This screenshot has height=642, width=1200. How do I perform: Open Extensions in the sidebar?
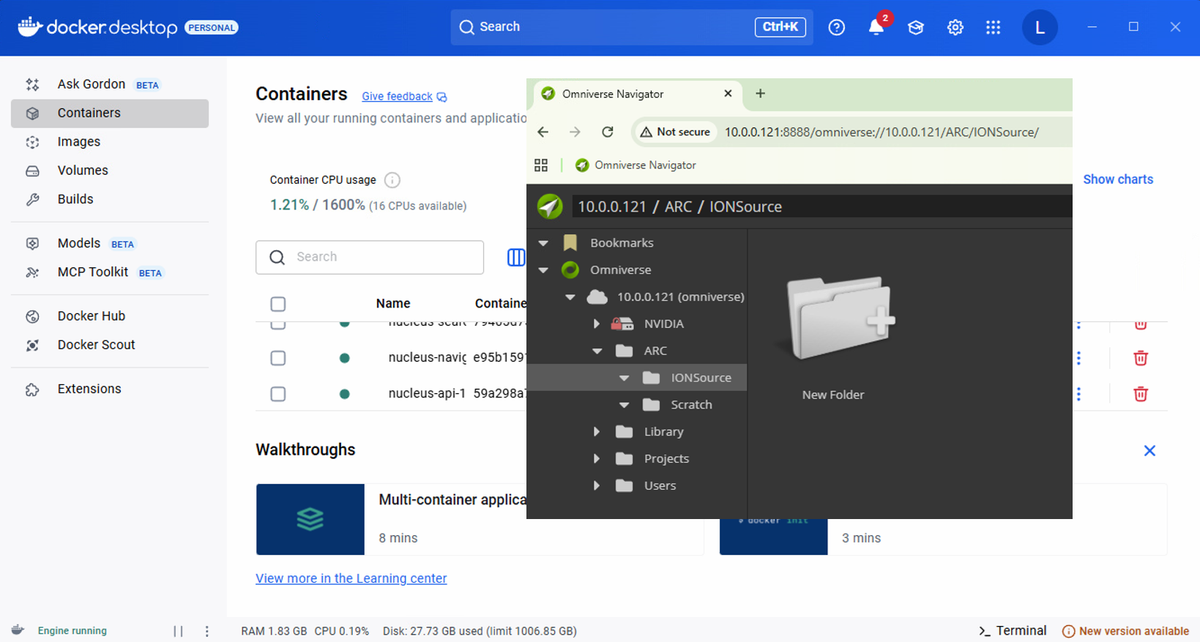tap(110, 389)
